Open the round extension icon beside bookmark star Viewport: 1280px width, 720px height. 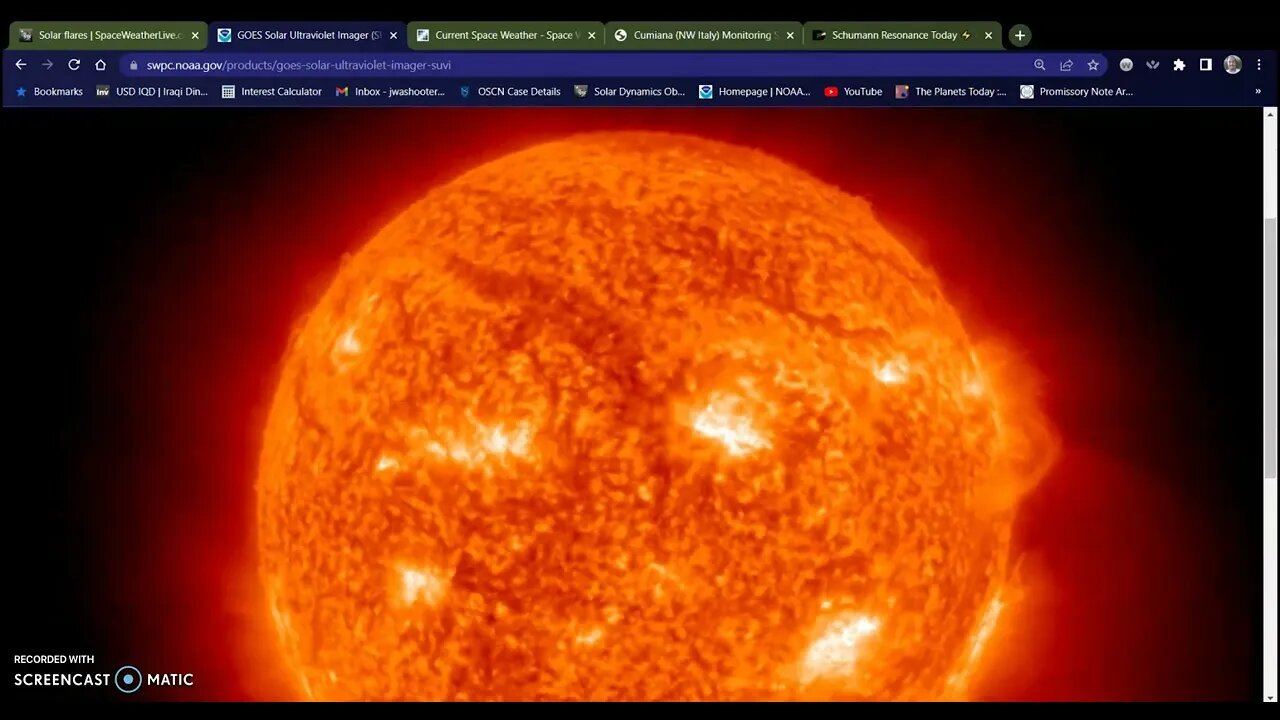[1126, 65]
